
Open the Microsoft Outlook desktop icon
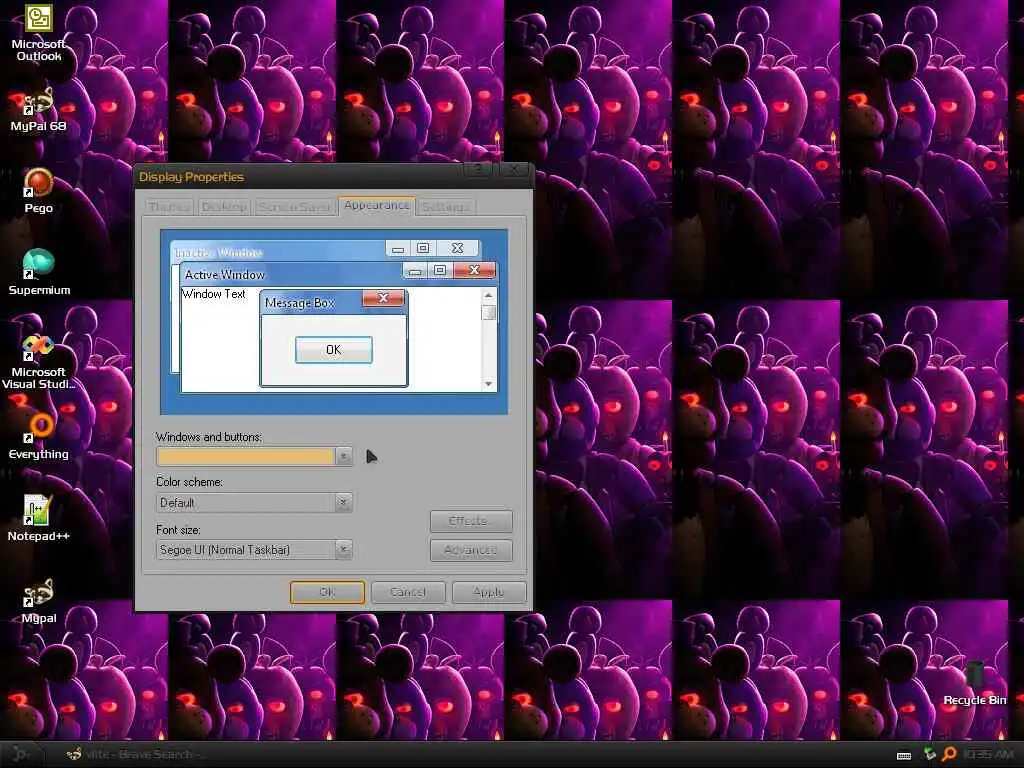coord(39,33)
